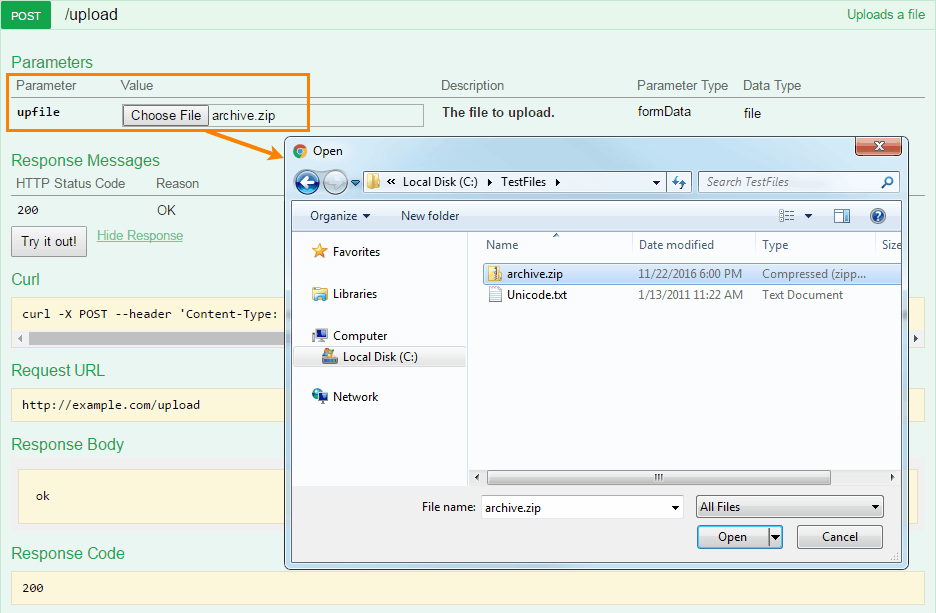Expand the view options dropdown arrow
Screen dimensions: 936x613
807,215
